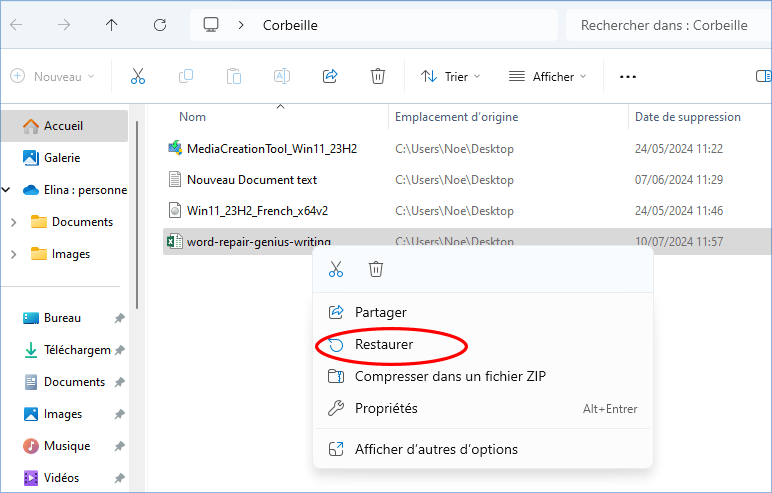Open the OneDrive Images folder

[61, 254]
